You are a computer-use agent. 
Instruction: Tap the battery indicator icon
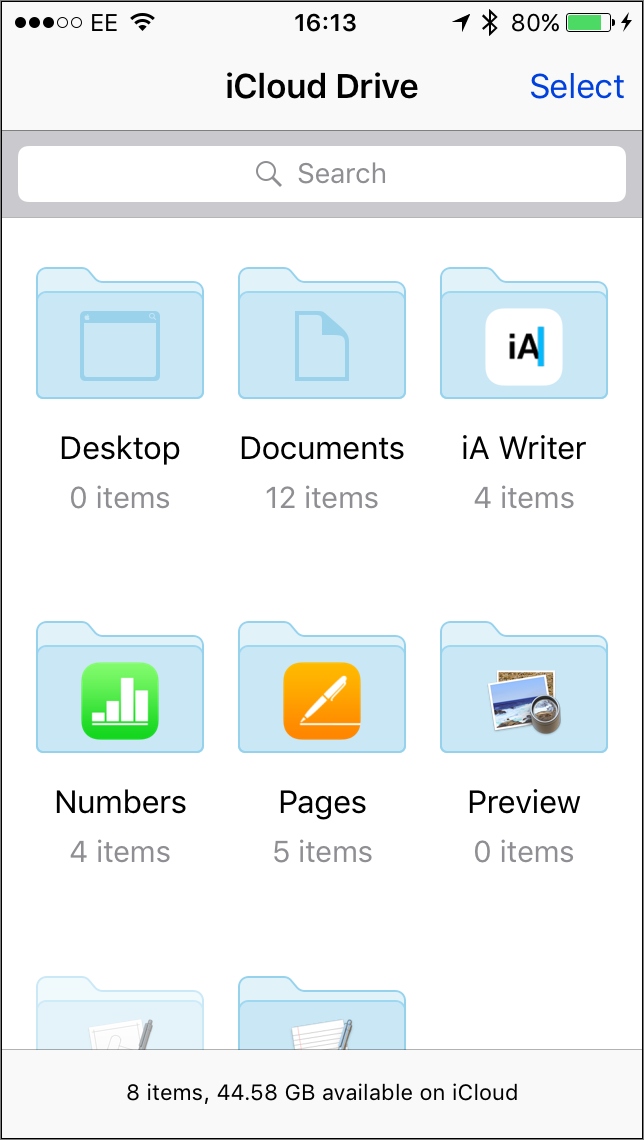click(590, 23)
